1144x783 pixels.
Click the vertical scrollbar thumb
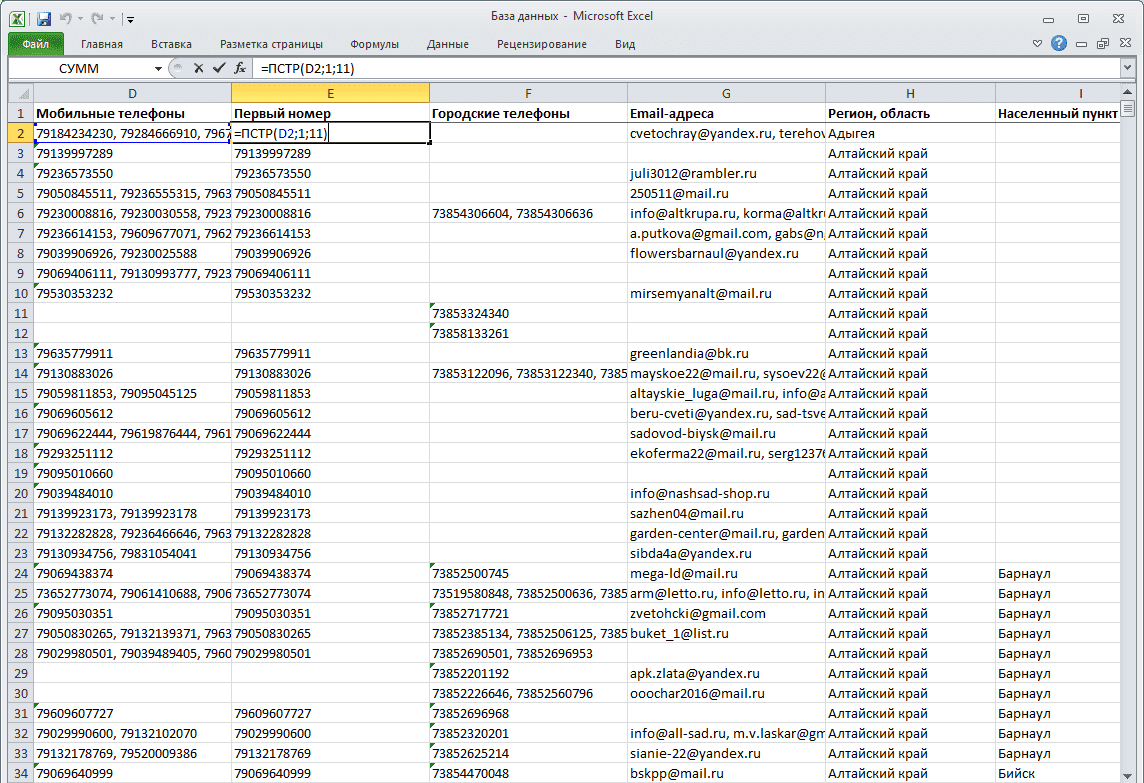tap(1128, 109)
